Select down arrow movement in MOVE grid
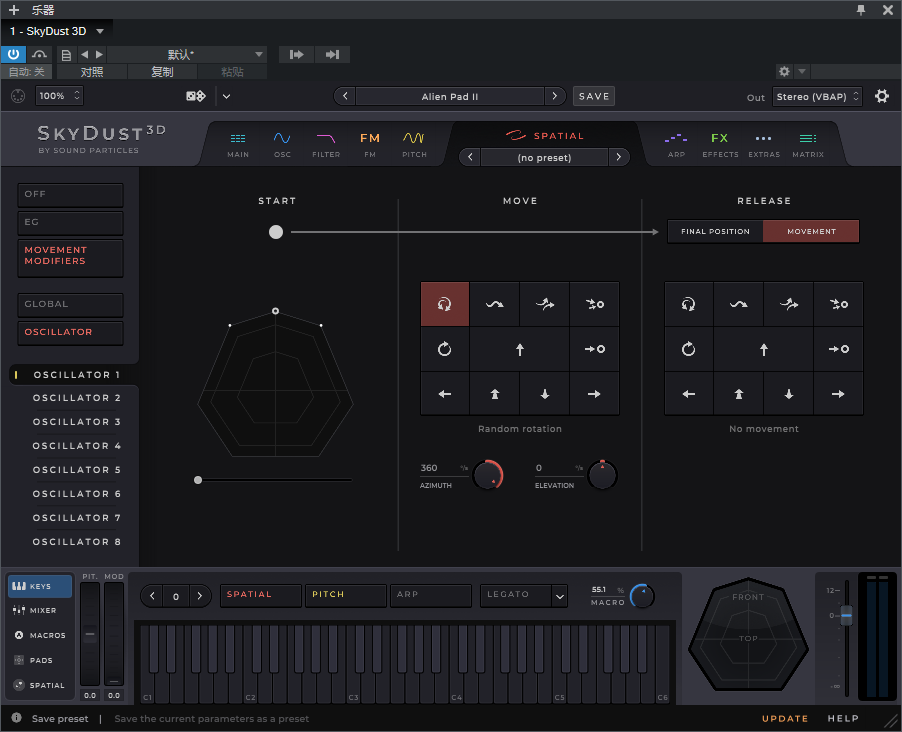 click(545, 394)
